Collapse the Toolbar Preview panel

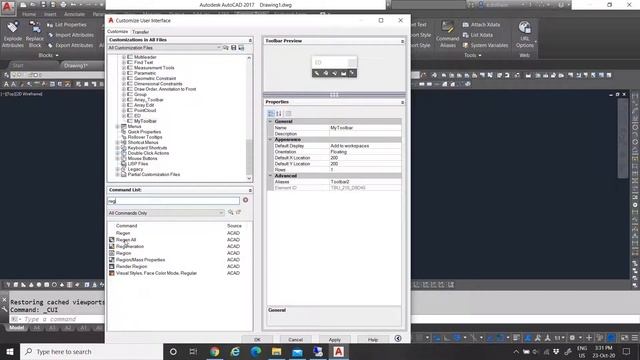click(402, 41)
